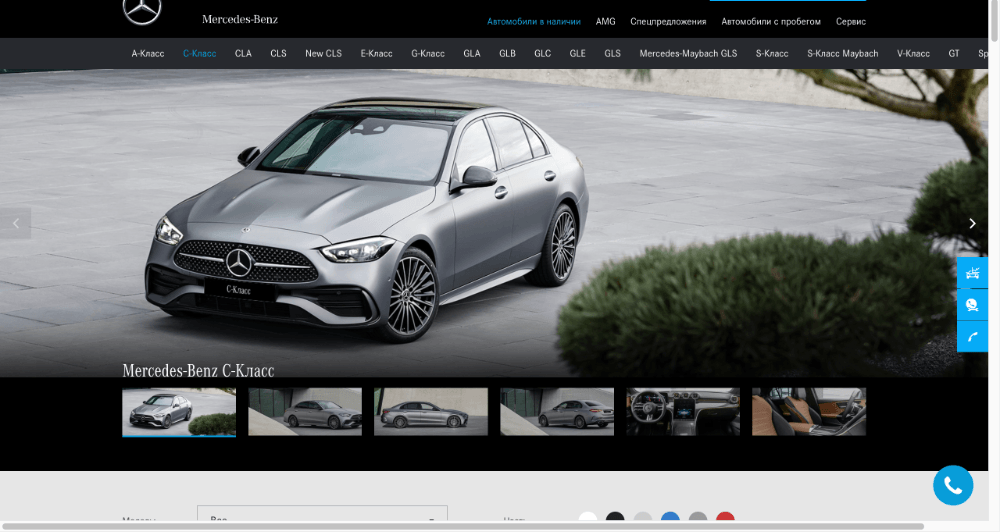Choose the E-Класс model
The height and width of the screenshot is (532, 1000).
coord(376,54)
